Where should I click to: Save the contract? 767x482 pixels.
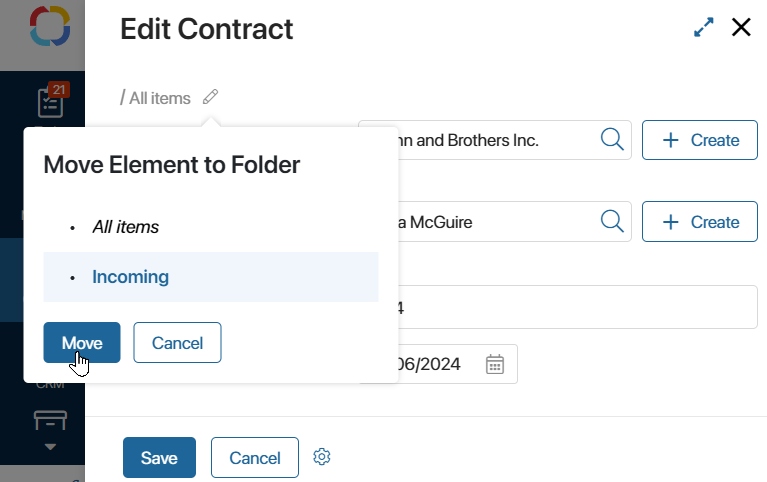tap(159, 458)
